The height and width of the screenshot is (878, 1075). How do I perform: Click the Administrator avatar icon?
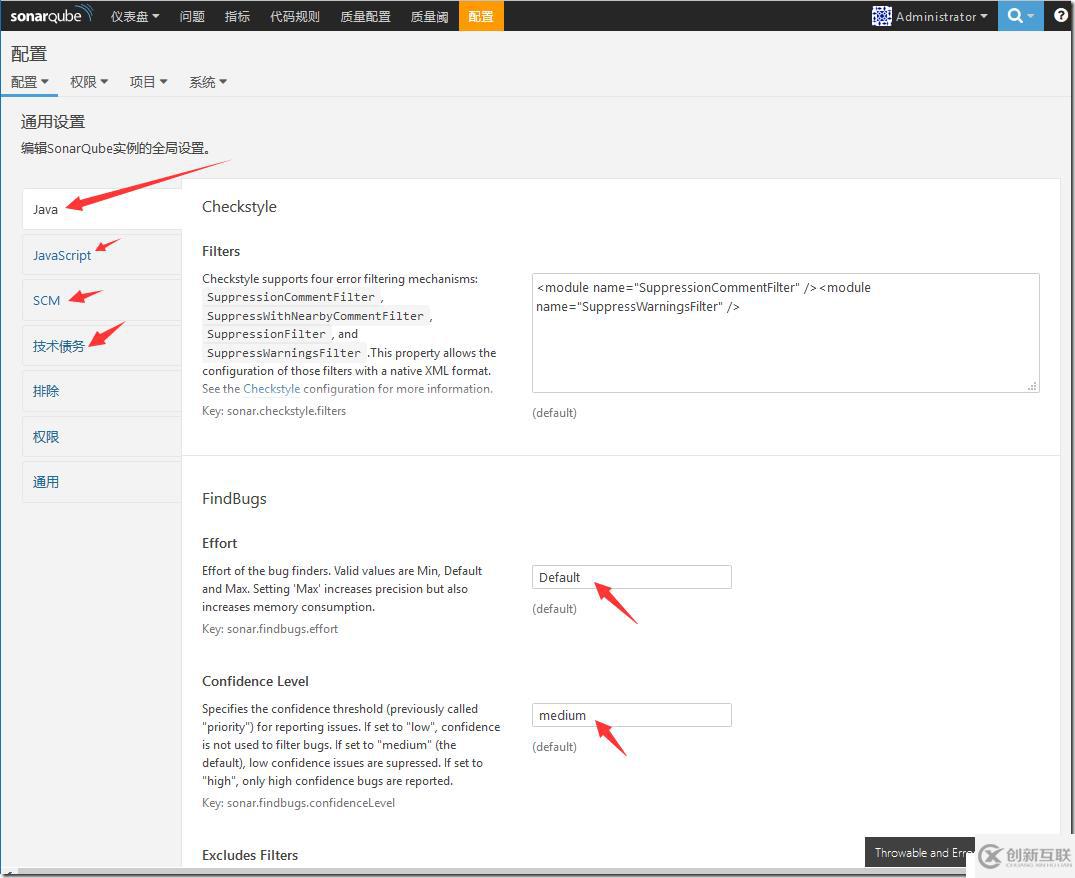tap(881, 16)
